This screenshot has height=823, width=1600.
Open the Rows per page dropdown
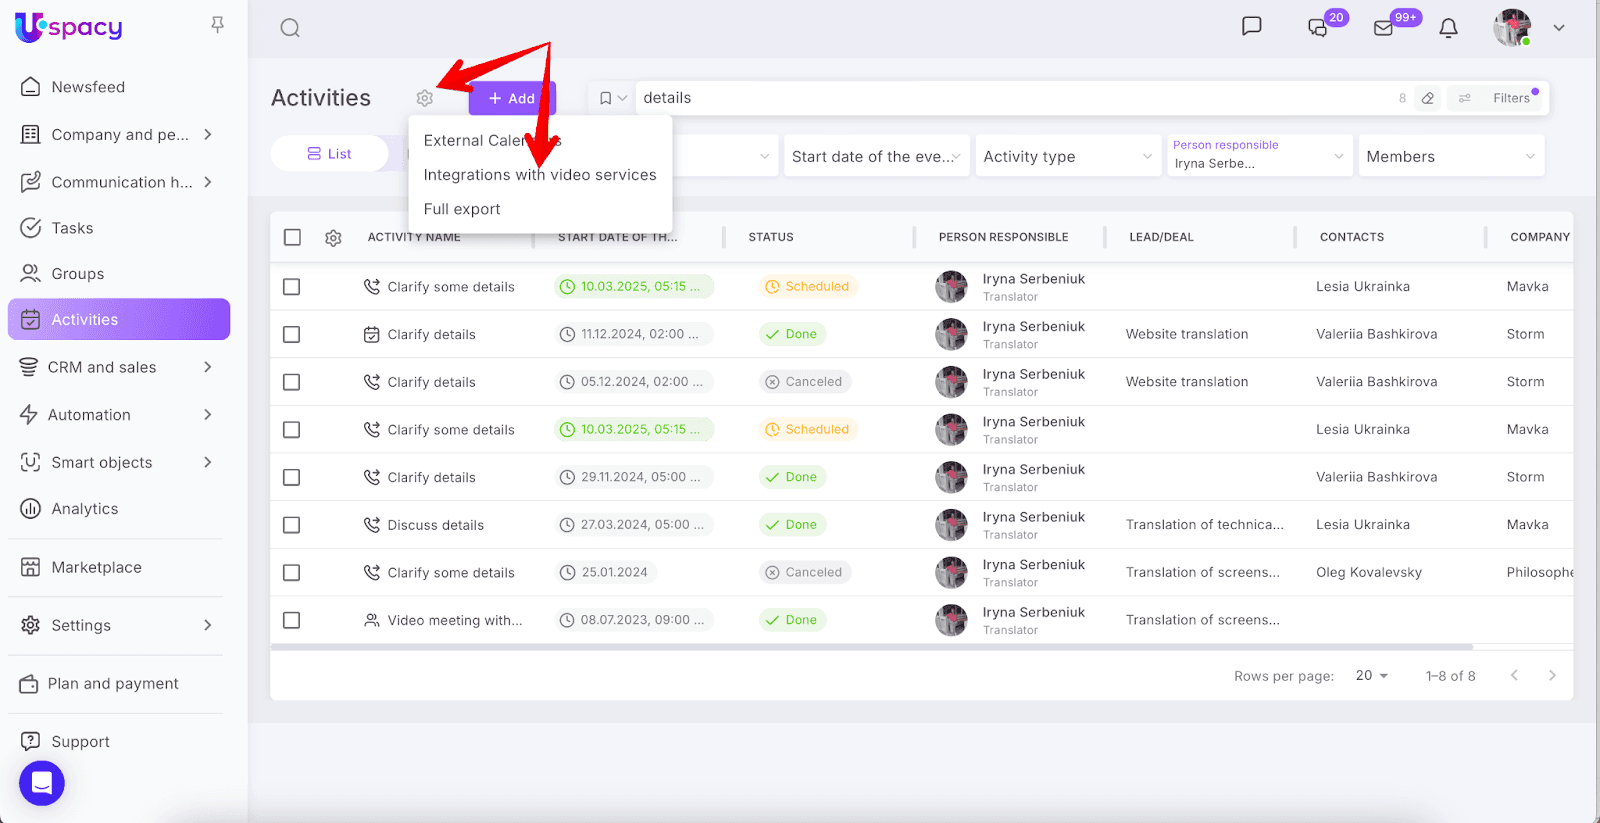pyautogui.click(x=1371, y=676)
